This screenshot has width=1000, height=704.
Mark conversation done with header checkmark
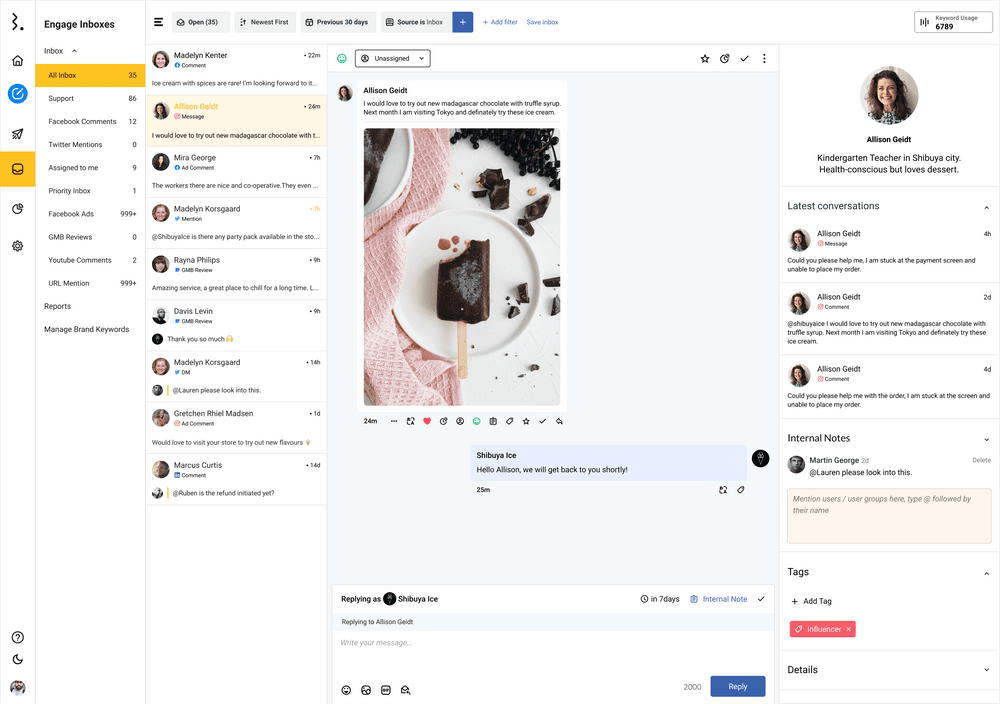coord(744,59)
